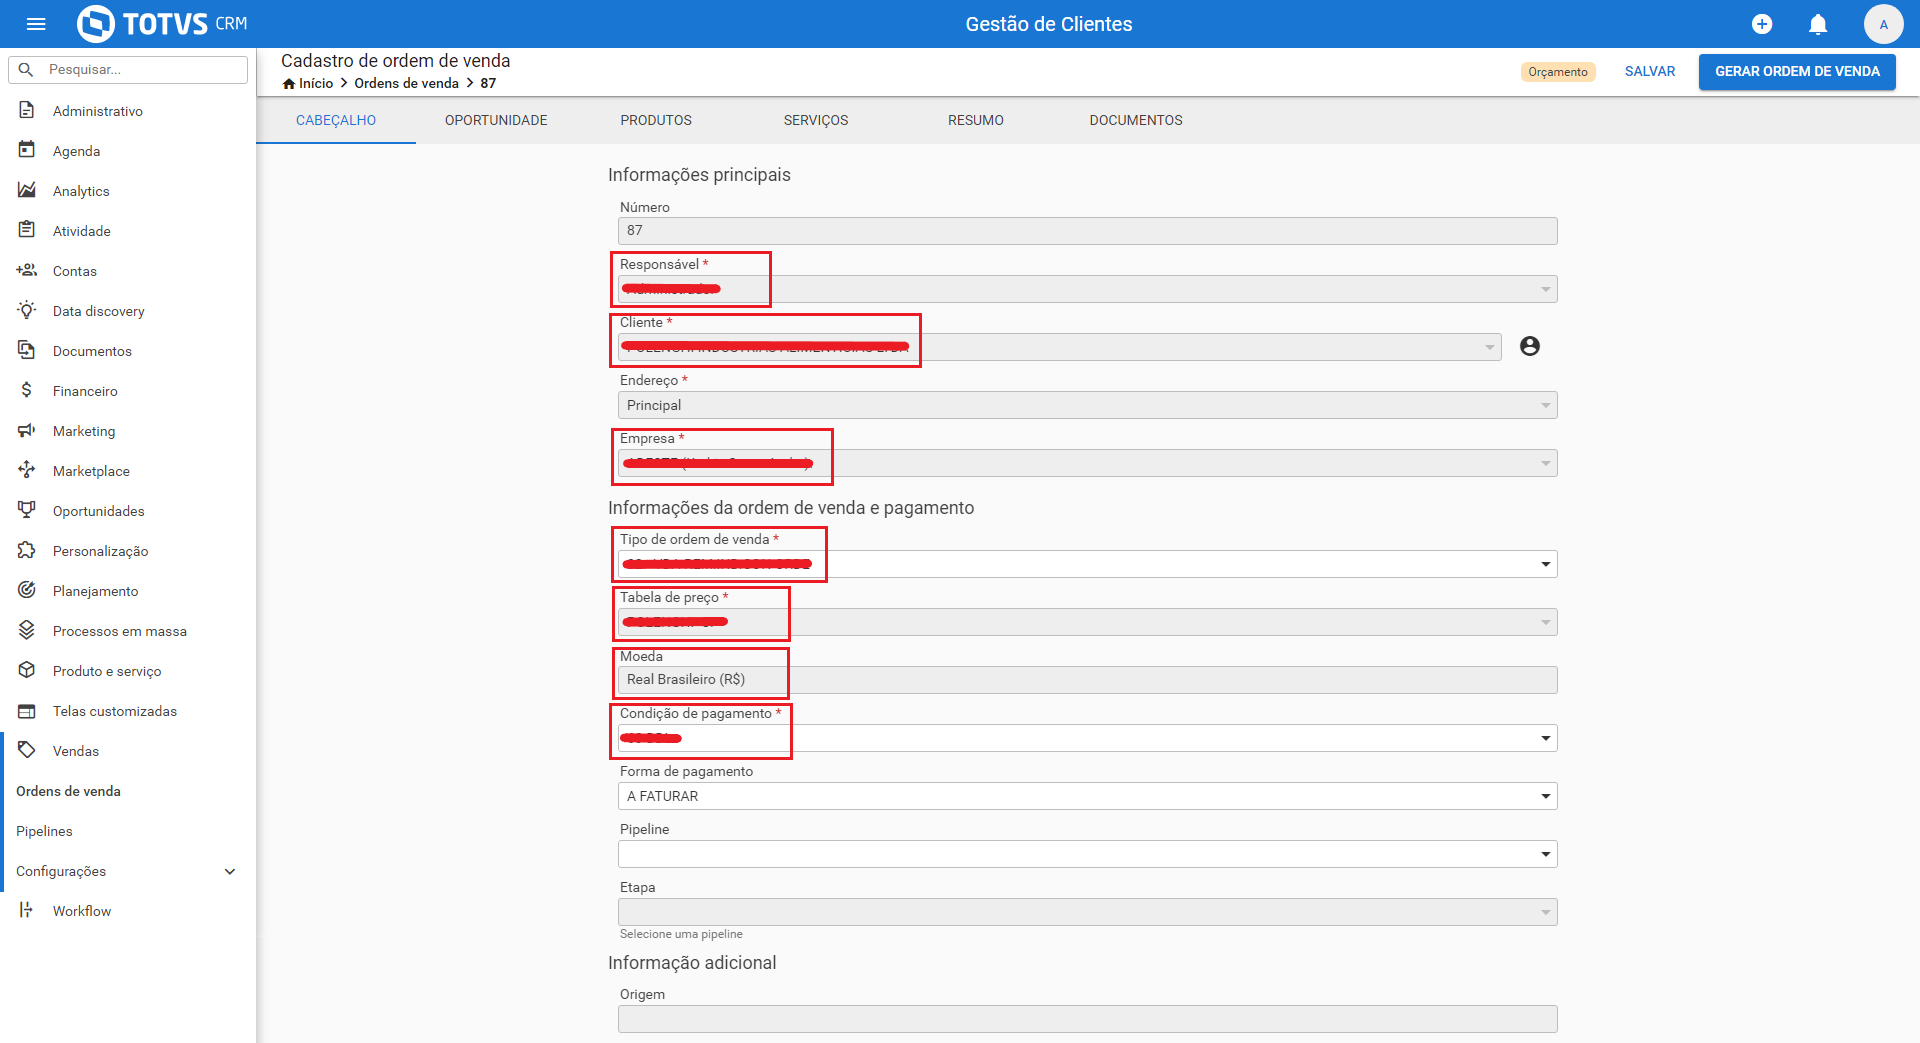Open the Condição de pagamento dropdown
The image size is (1920, 1043).
click(x=1088, y=738)
